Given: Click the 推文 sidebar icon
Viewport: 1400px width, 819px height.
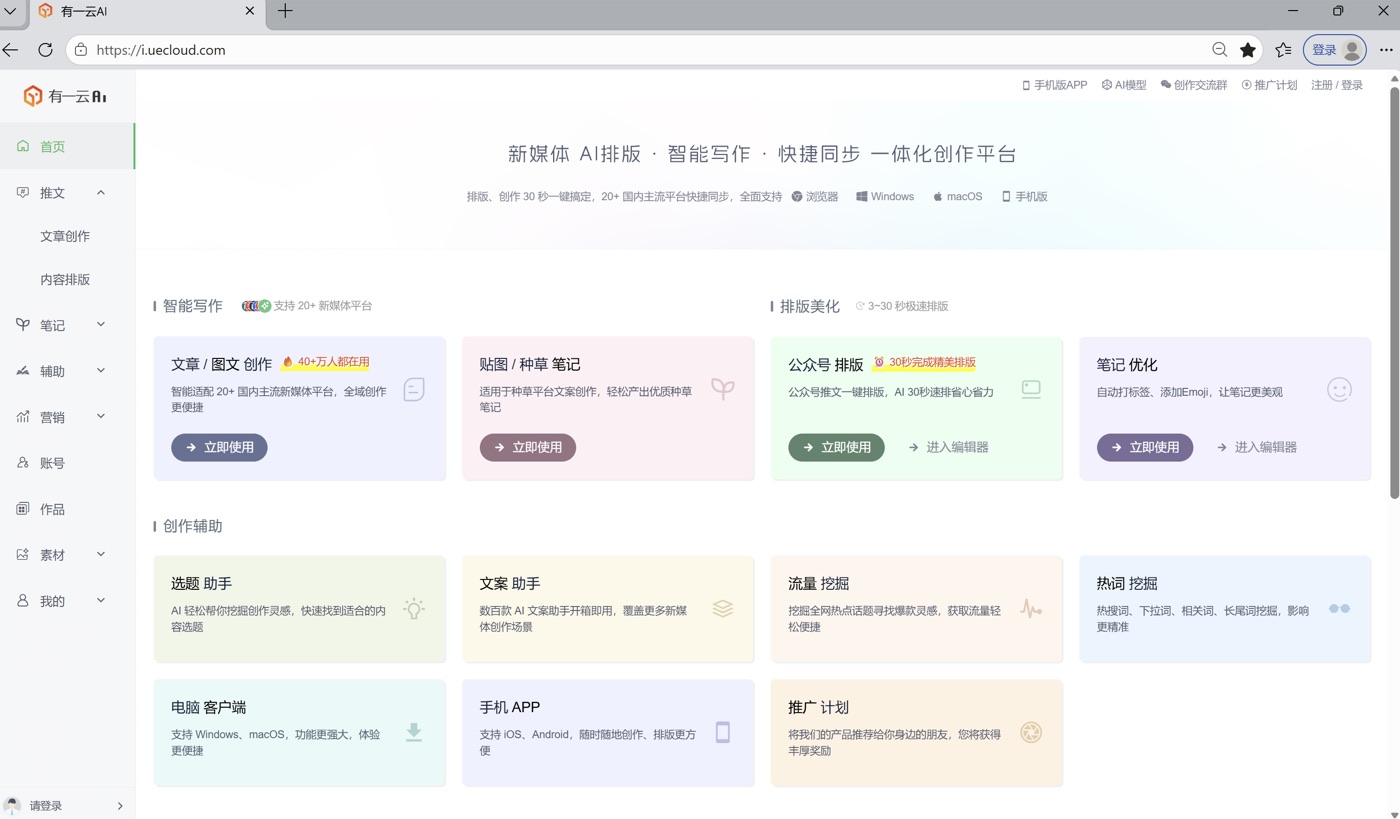Looking at the screenshot, I should point(23,192).
